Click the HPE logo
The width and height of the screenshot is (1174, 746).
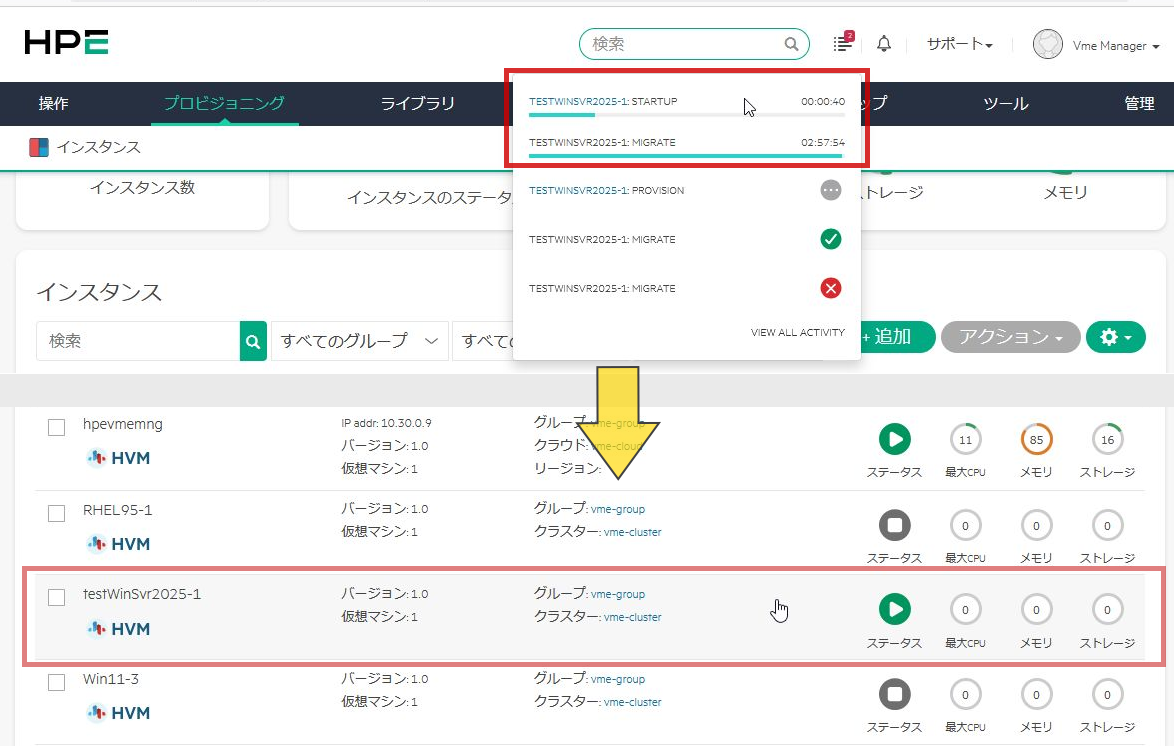pos(67,42)
